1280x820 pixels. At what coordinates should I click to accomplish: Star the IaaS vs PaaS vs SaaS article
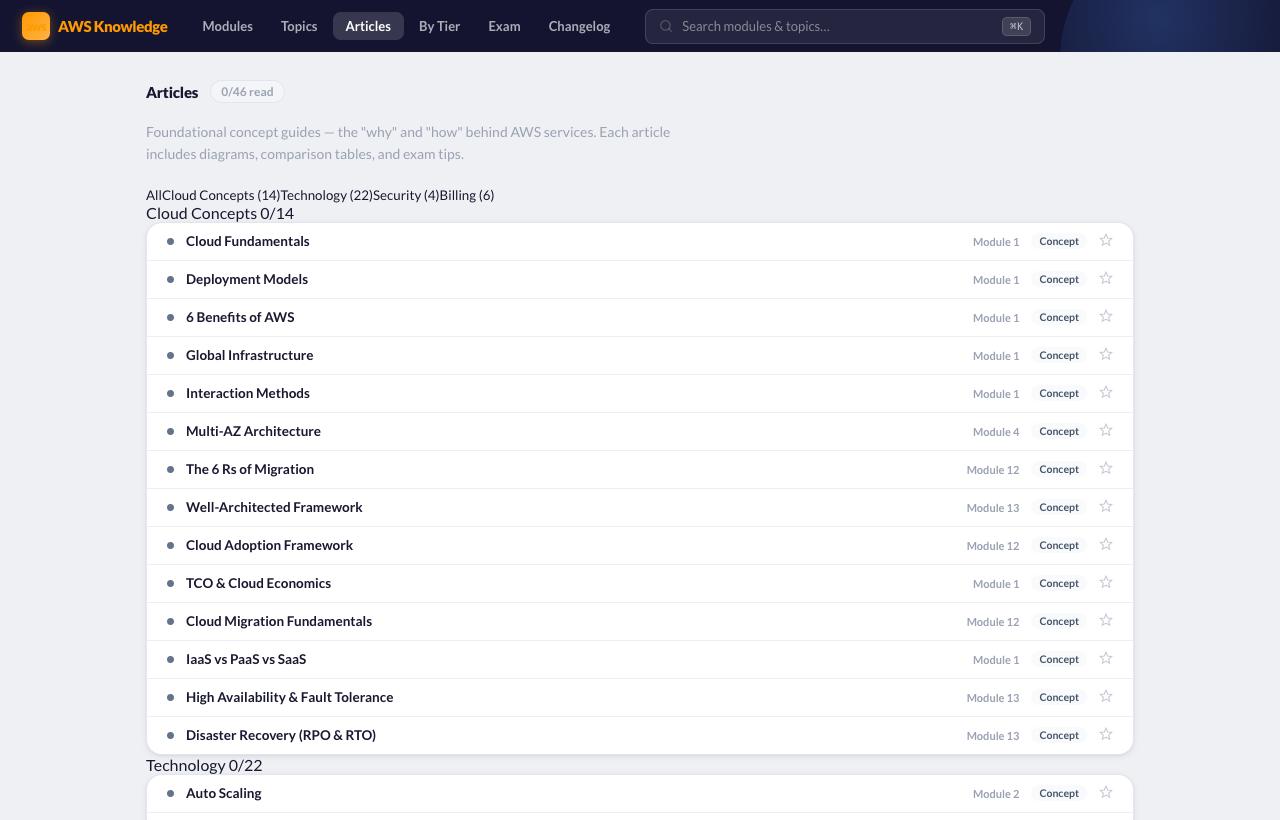point(1106,659)
